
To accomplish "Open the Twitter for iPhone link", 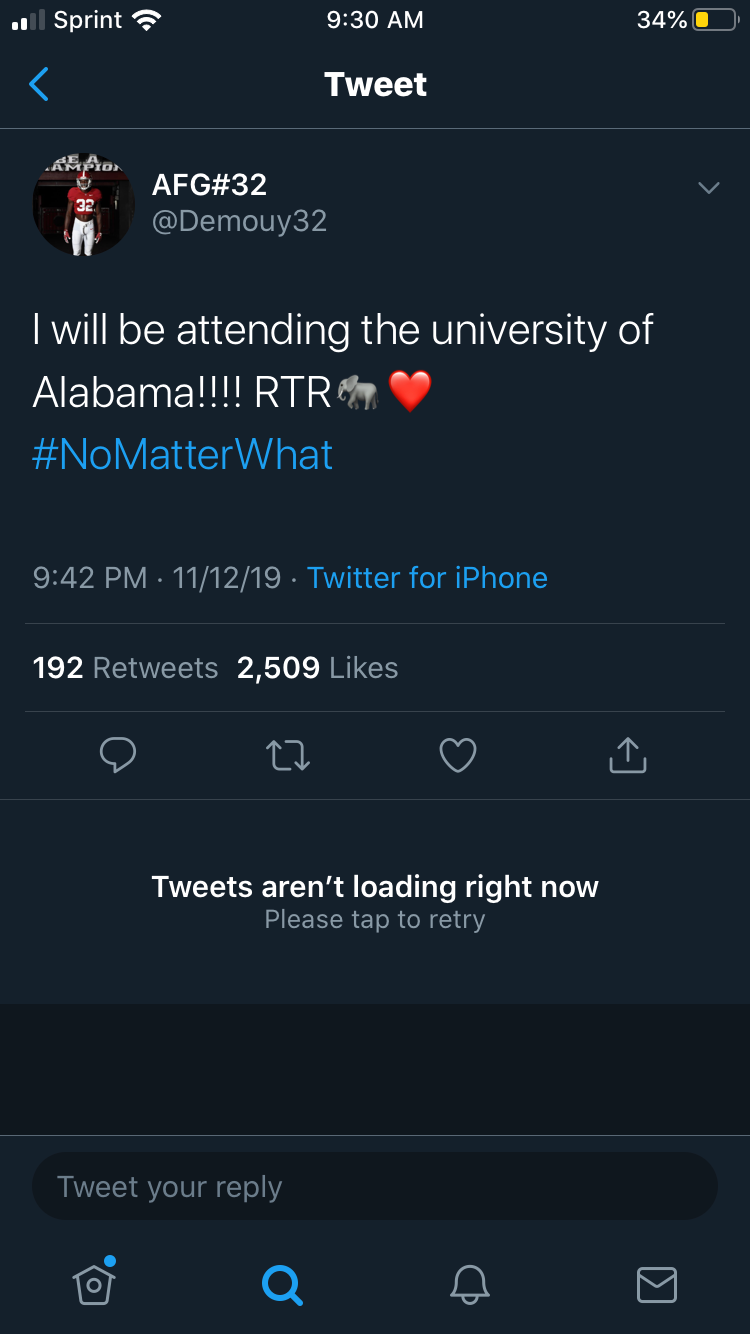I will [x=427, y=578].
